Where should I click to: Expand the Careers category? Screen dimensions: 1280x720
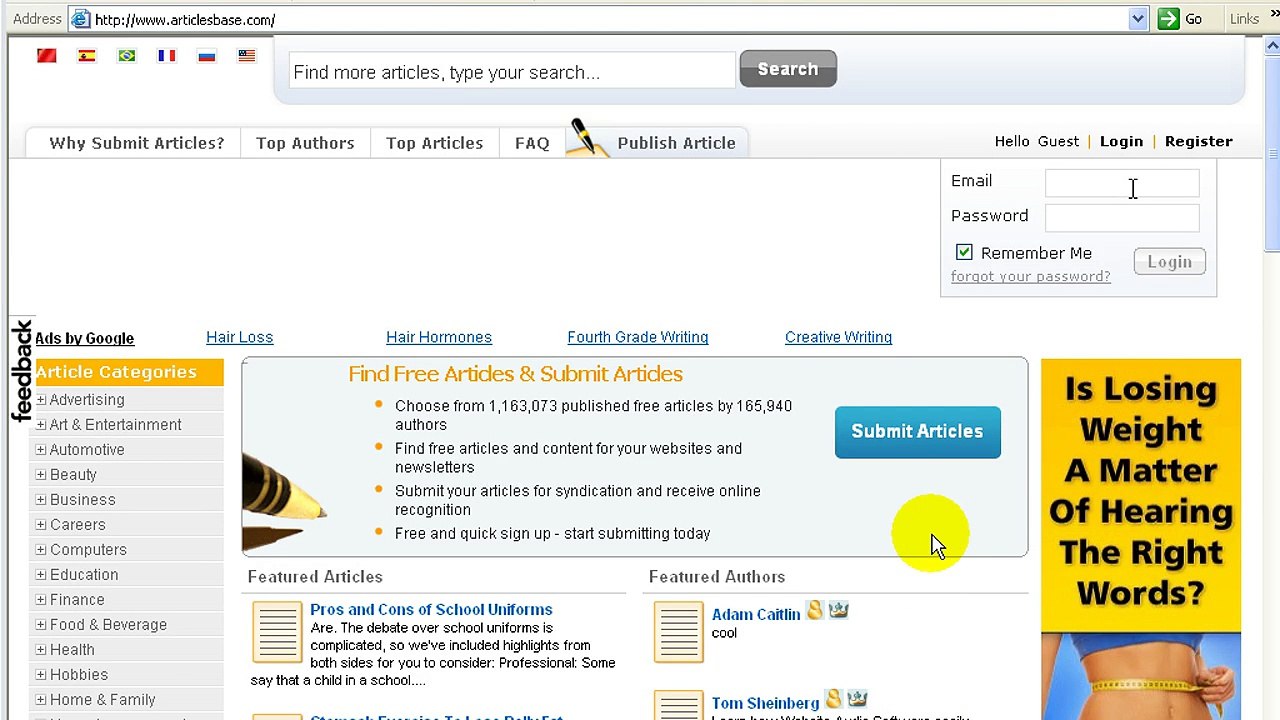click(41, 525)
